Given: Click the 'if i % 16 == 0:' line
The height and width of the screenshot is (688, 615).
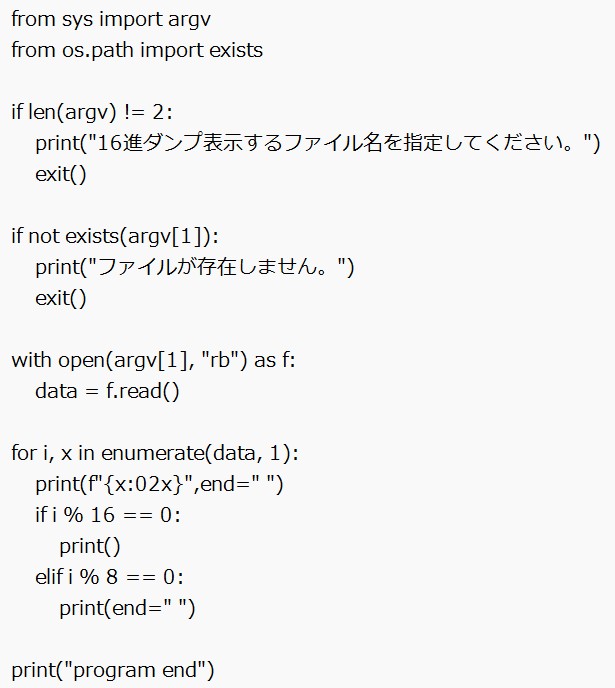Looking at the screenshot, I should (x=107, y=515).
